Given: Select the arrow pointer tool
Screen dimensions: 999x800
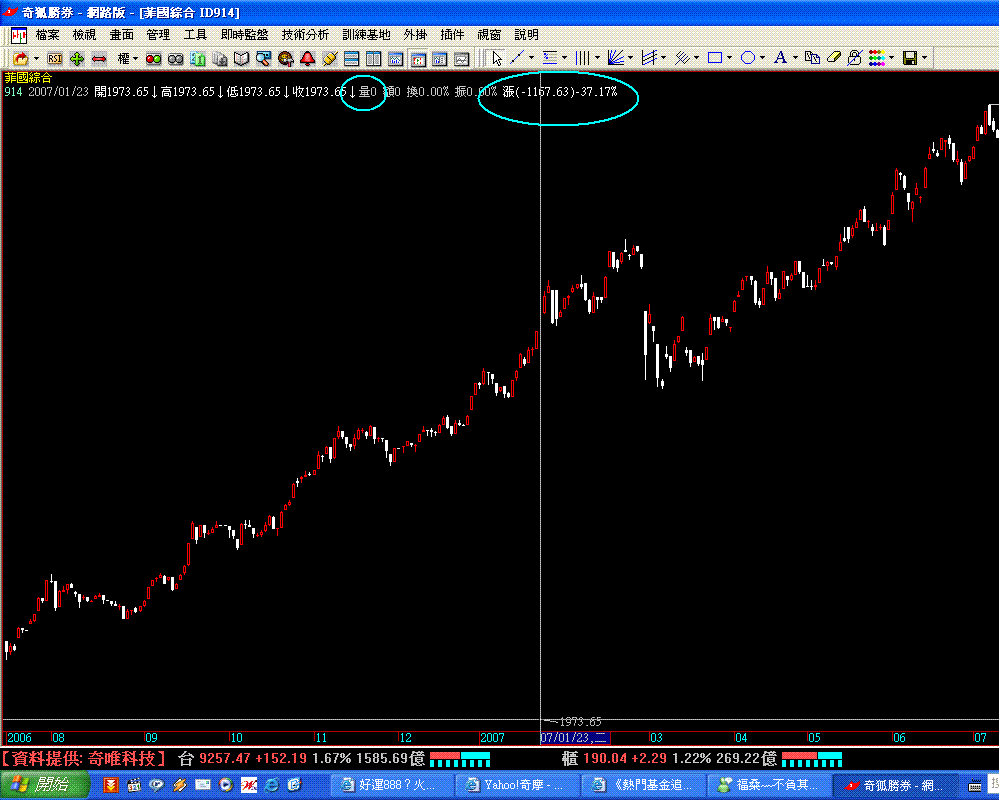Looking at the screenshot, I should point(497,59).
